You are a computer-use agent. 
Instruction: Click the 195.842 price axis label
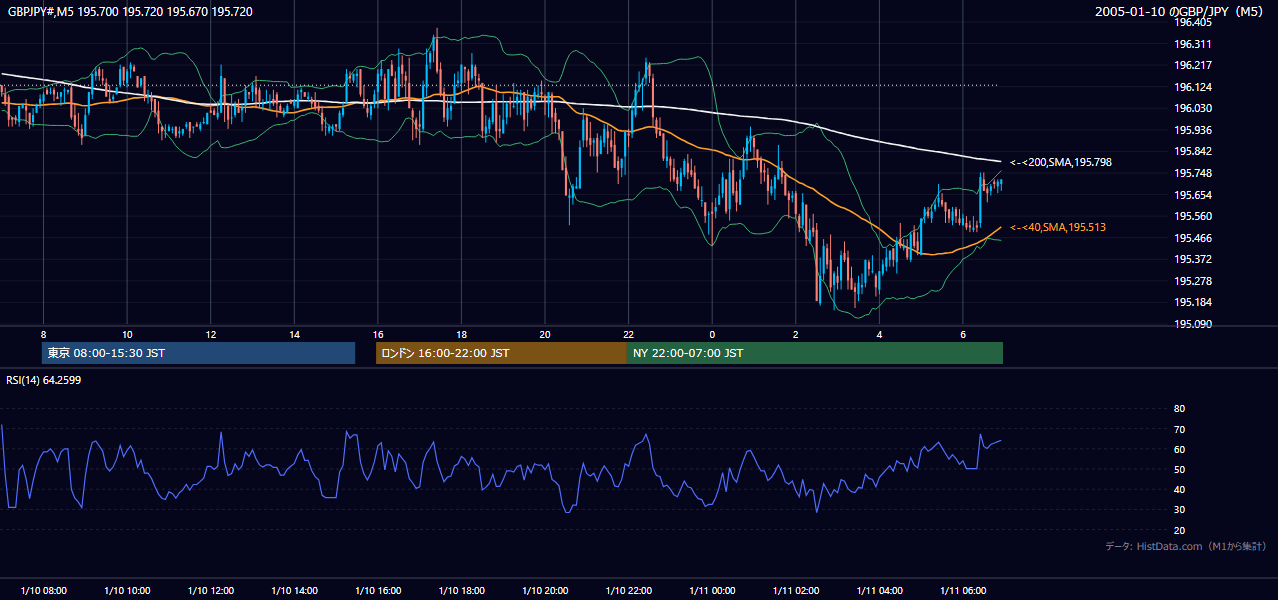[x=1193, y=151]
